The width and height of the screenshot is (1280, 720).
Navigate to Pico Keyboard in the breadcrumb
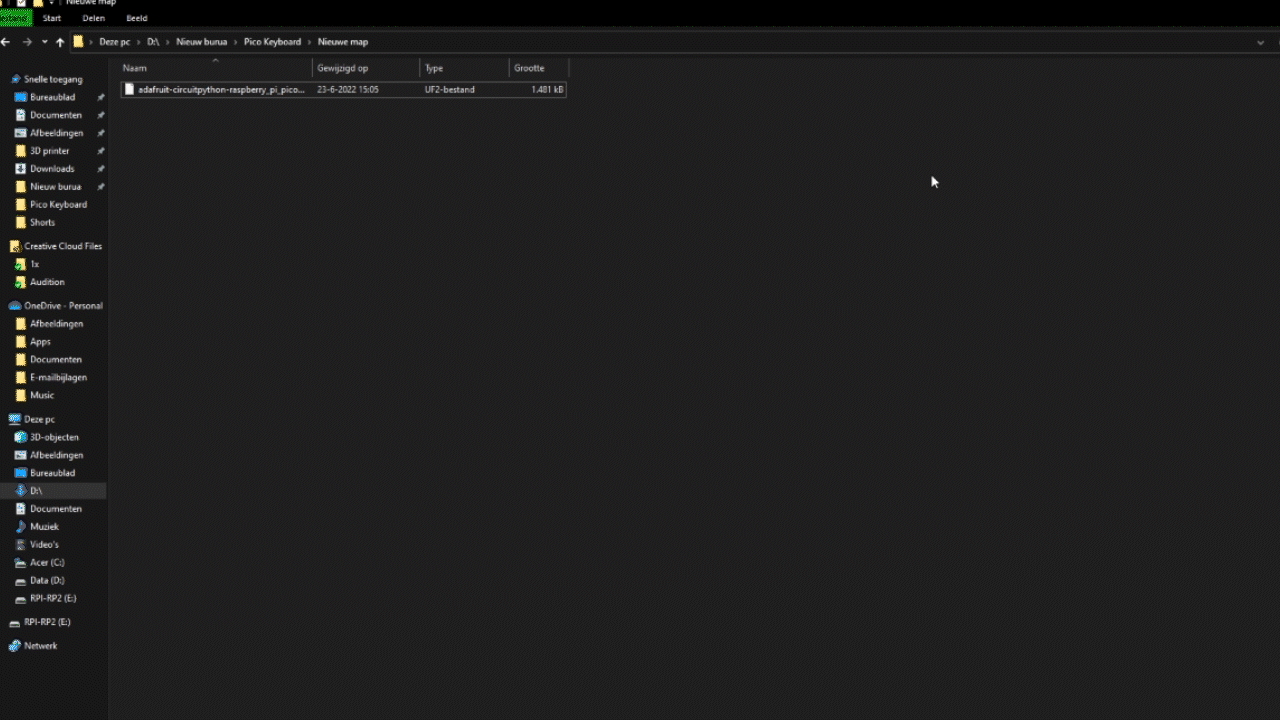273,42
